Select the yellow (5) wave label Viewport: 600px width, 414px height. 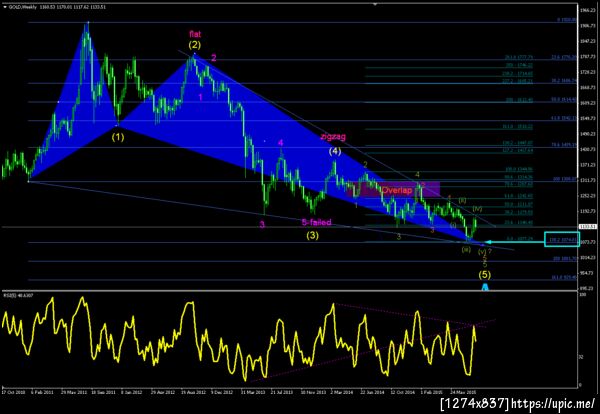[484, 274]
